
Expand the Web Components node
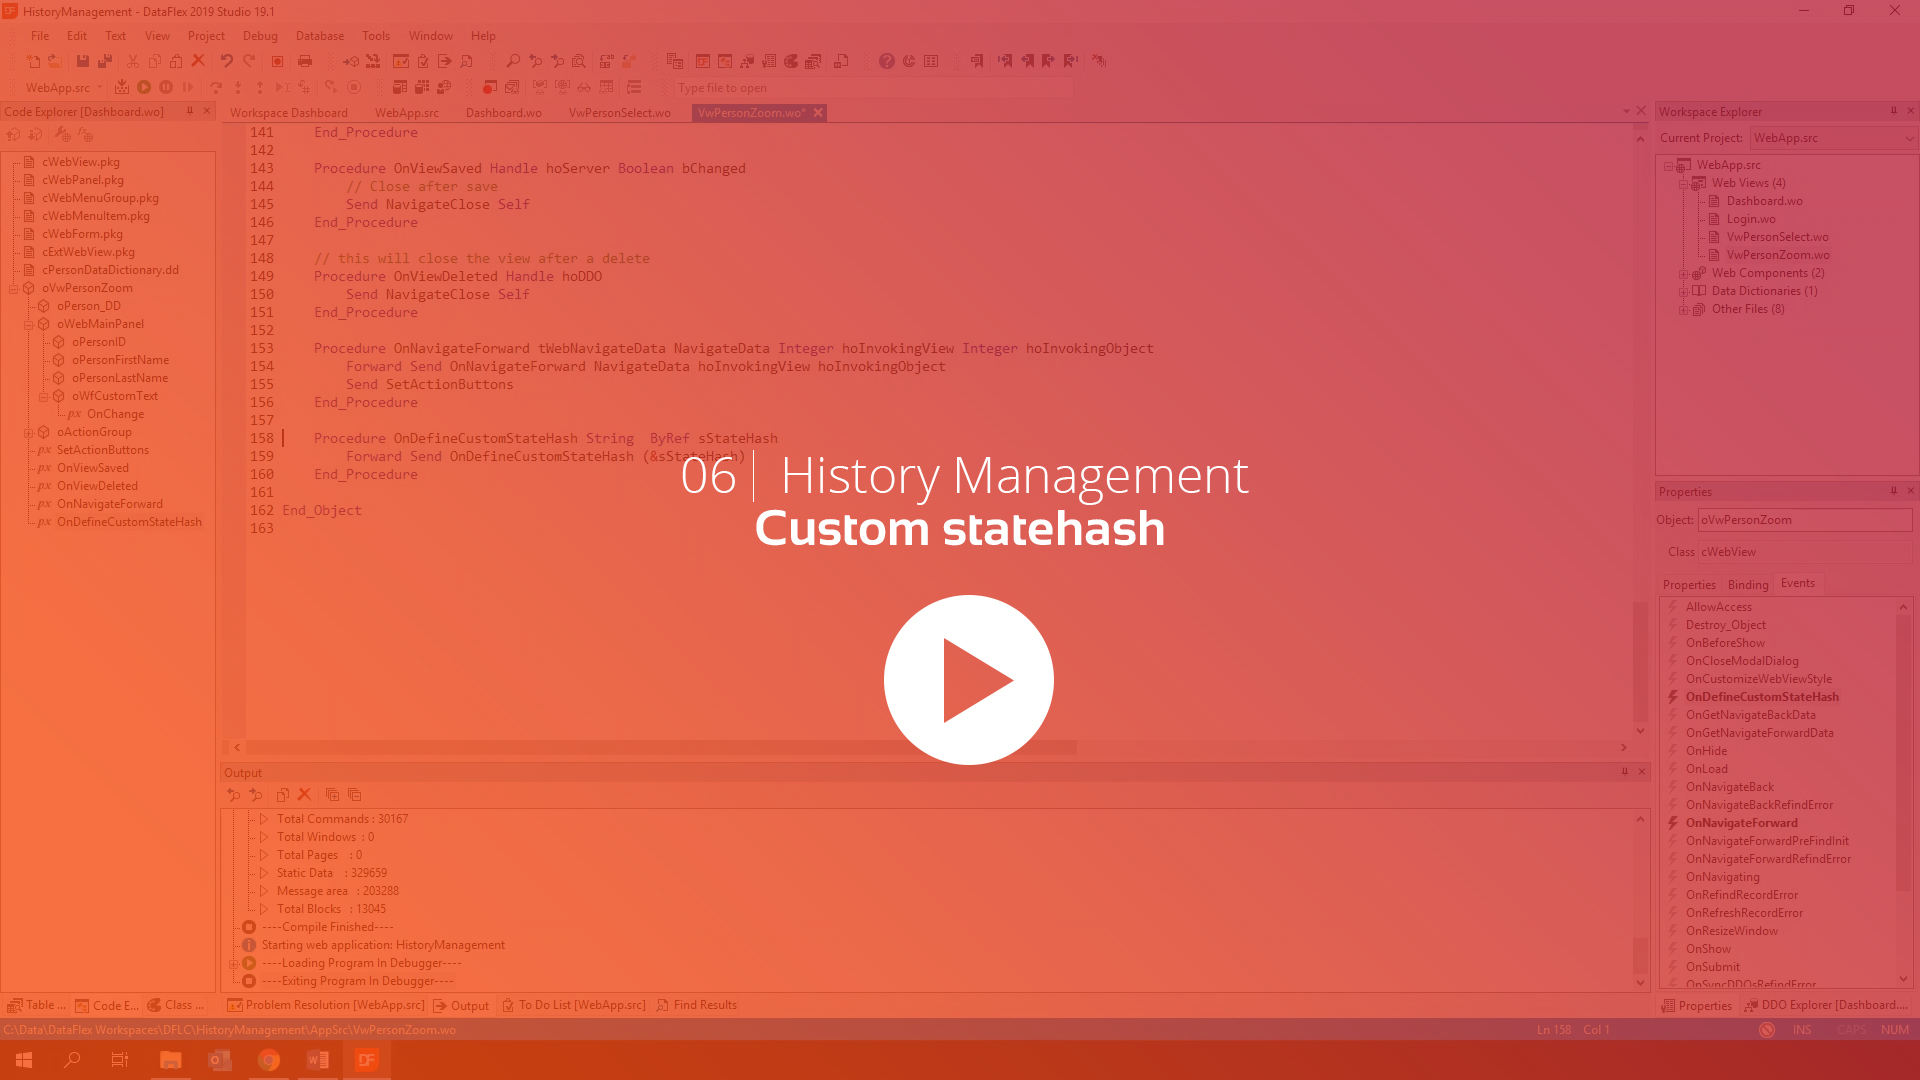click(x=1683, y=272)
